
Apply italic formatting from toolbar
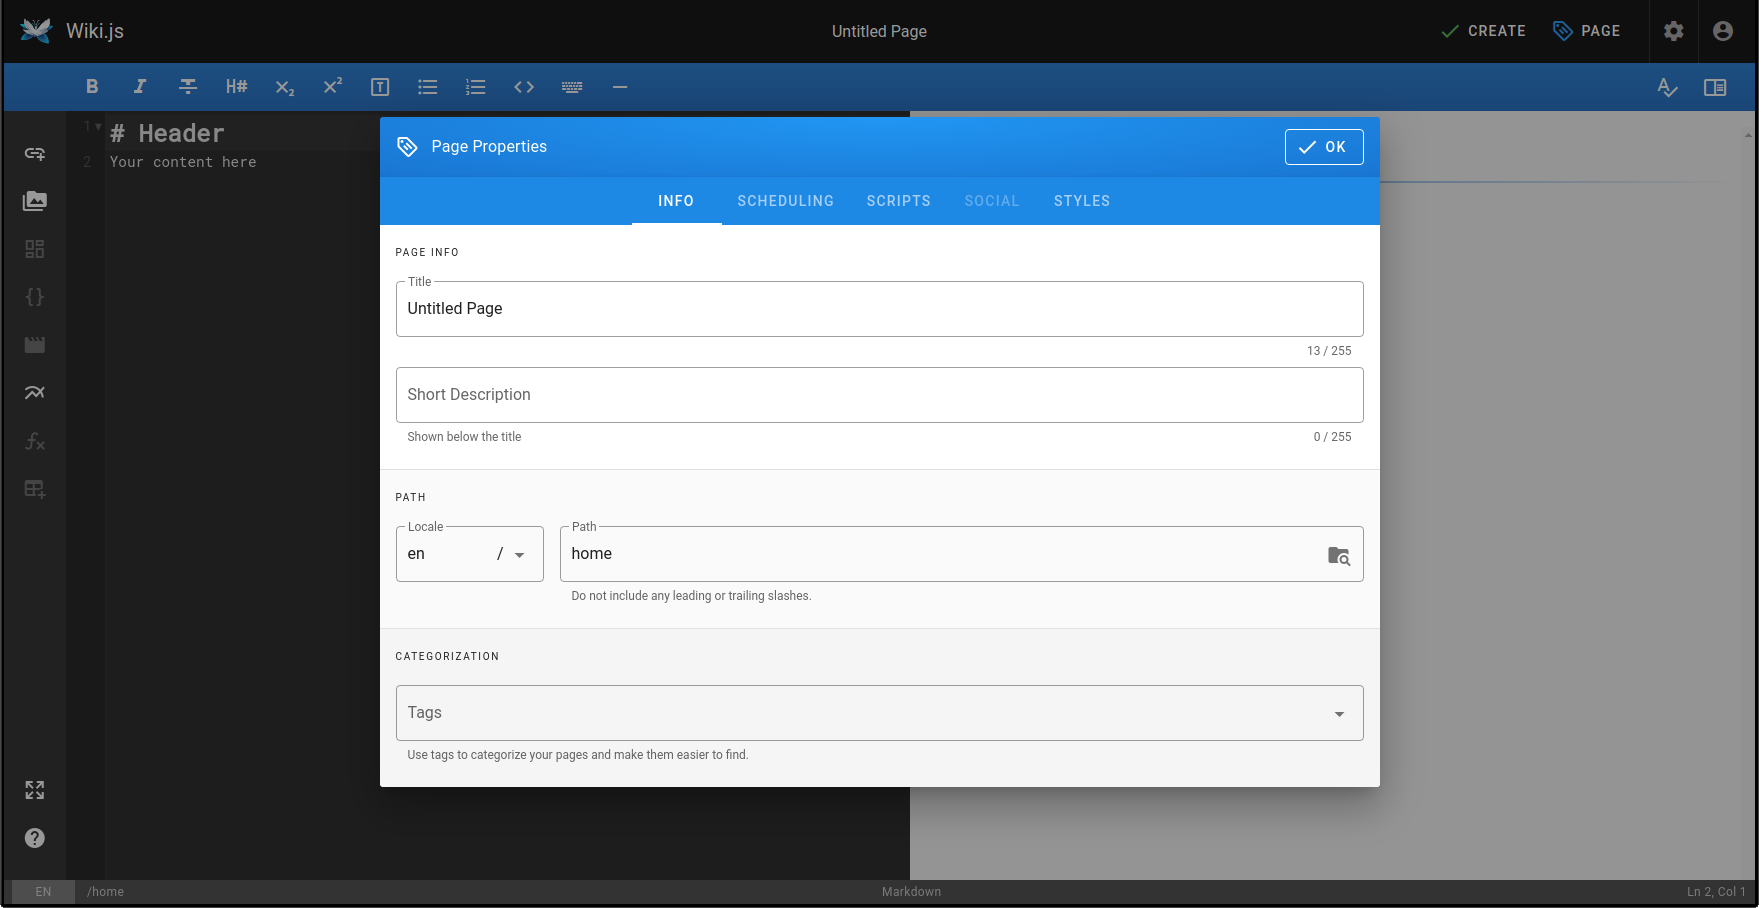click(140, 87)
